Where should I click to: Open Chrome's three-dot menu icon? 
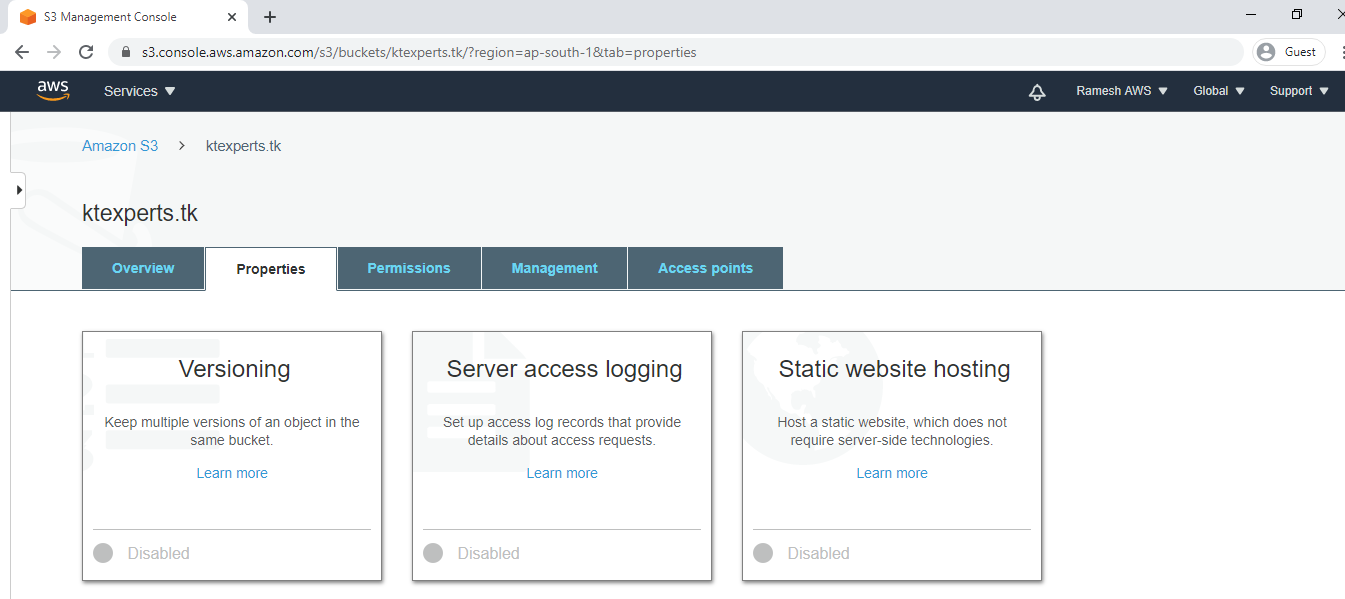(x=1340, y=52)
